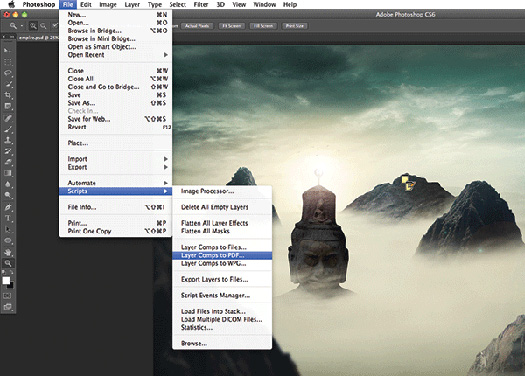Choose Browse in Bridge
525x376 pixels.
[115, 30]
